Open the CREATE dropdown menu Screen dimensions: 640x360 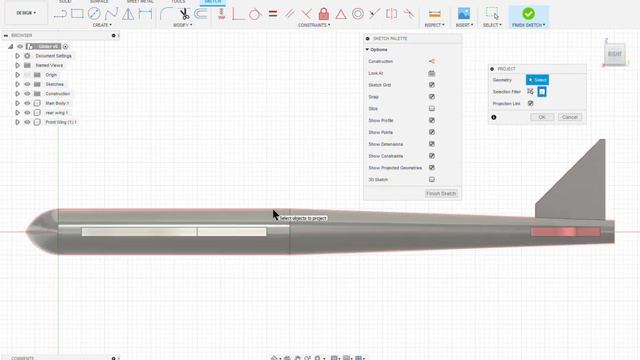click(102, 25)
